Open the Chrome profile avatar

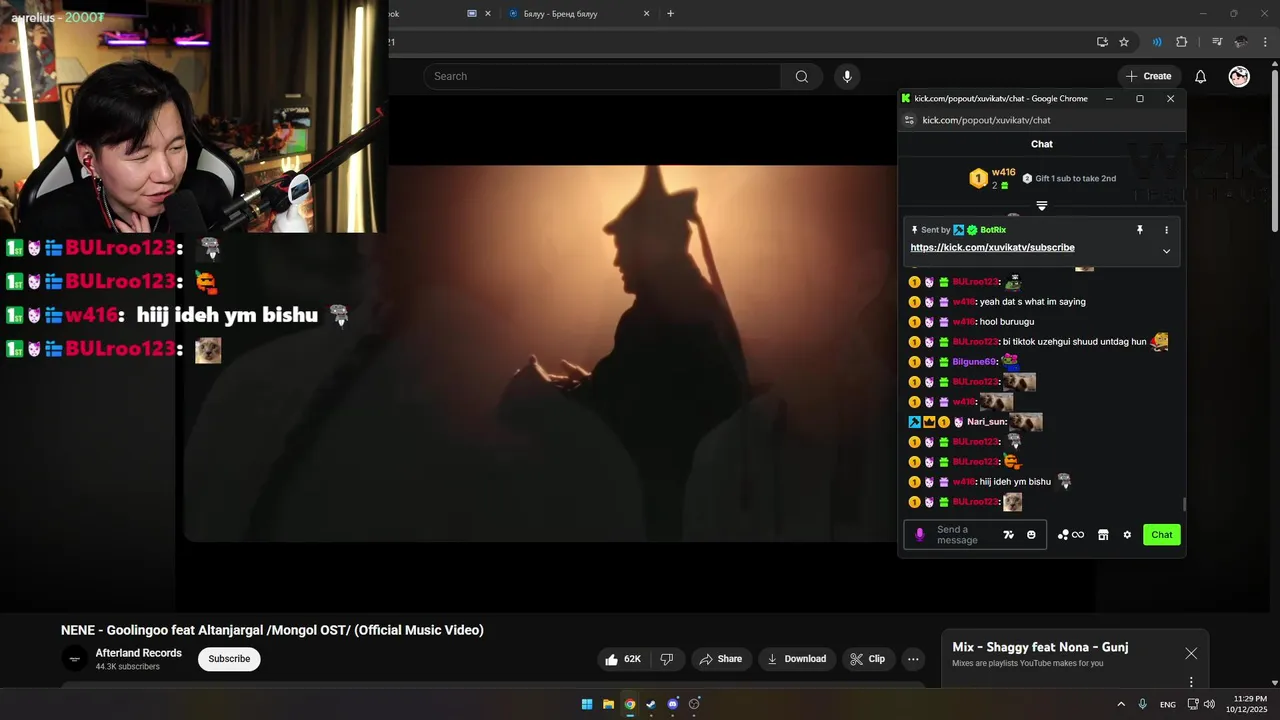coord(1241,42)
